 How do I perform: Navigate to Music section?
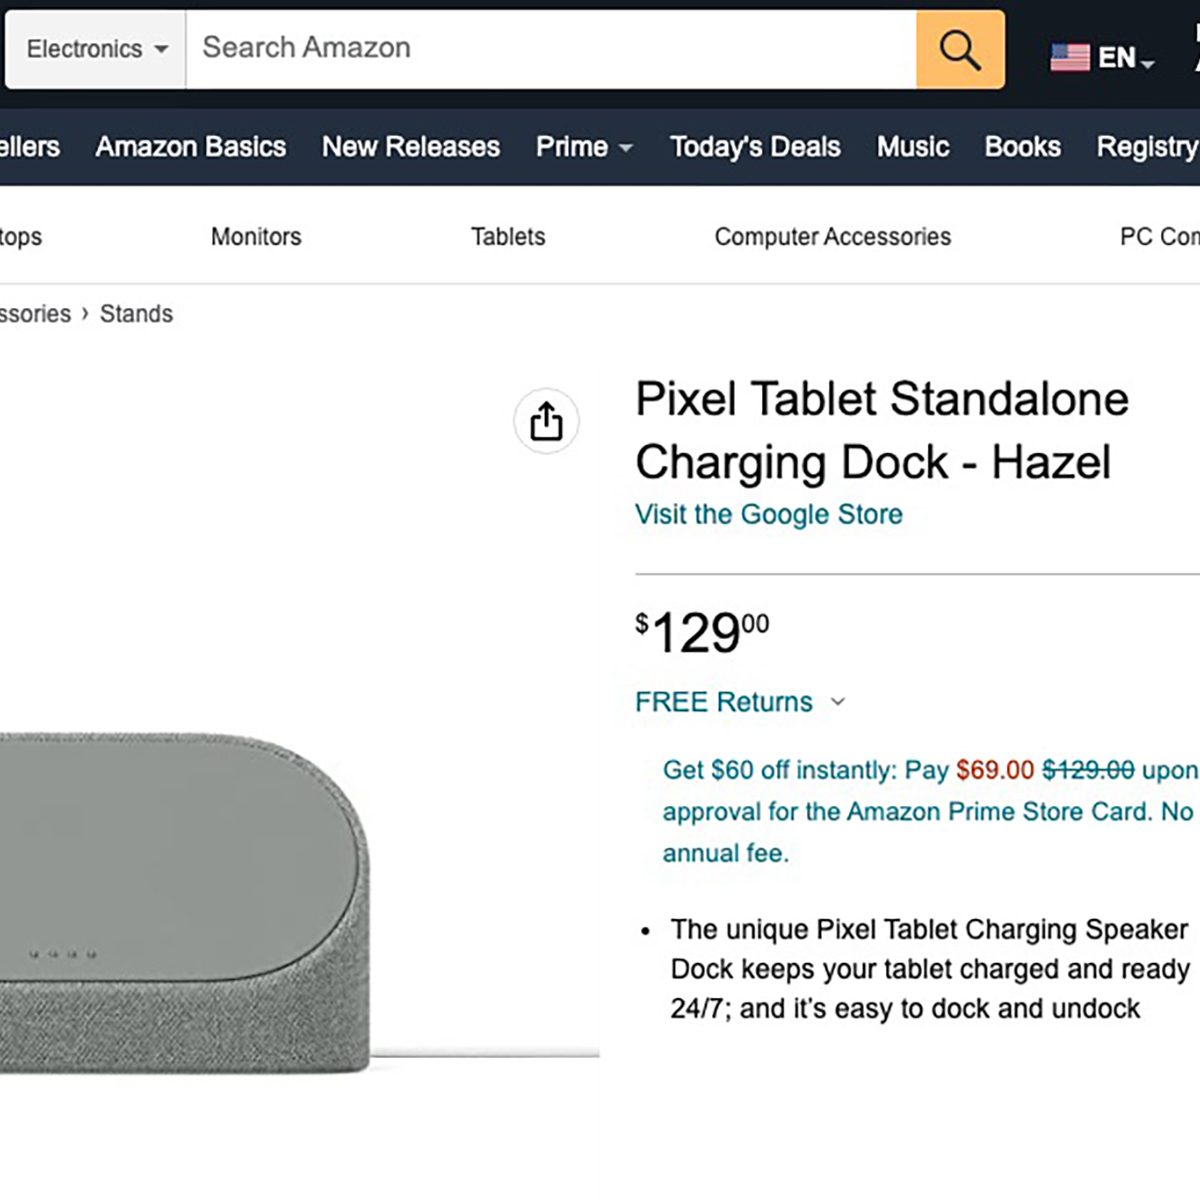[x=913, y=147]
